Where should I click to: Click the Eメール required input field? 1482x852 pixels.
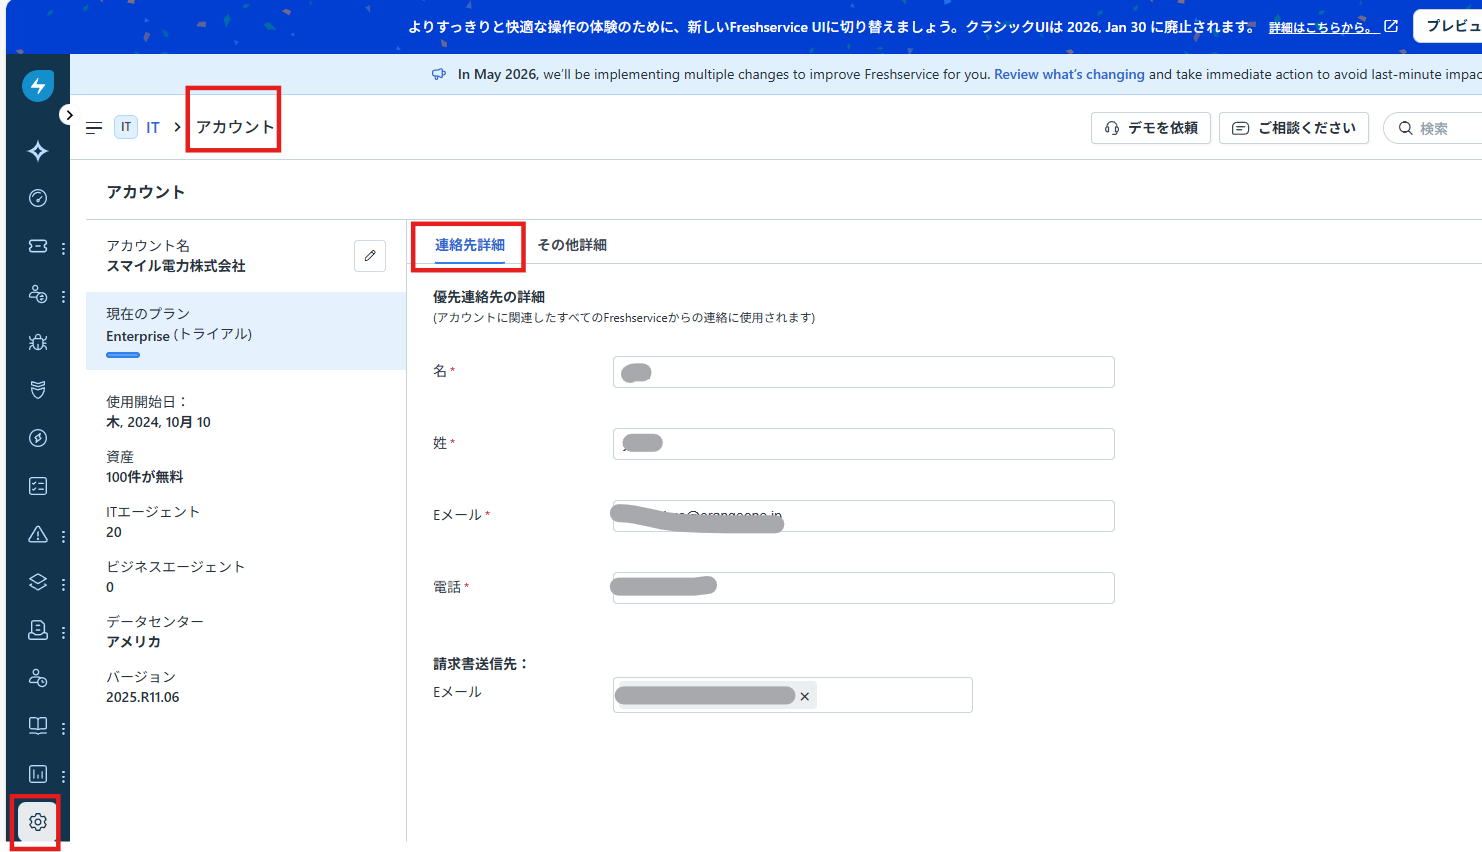click(x=864, y=516)
